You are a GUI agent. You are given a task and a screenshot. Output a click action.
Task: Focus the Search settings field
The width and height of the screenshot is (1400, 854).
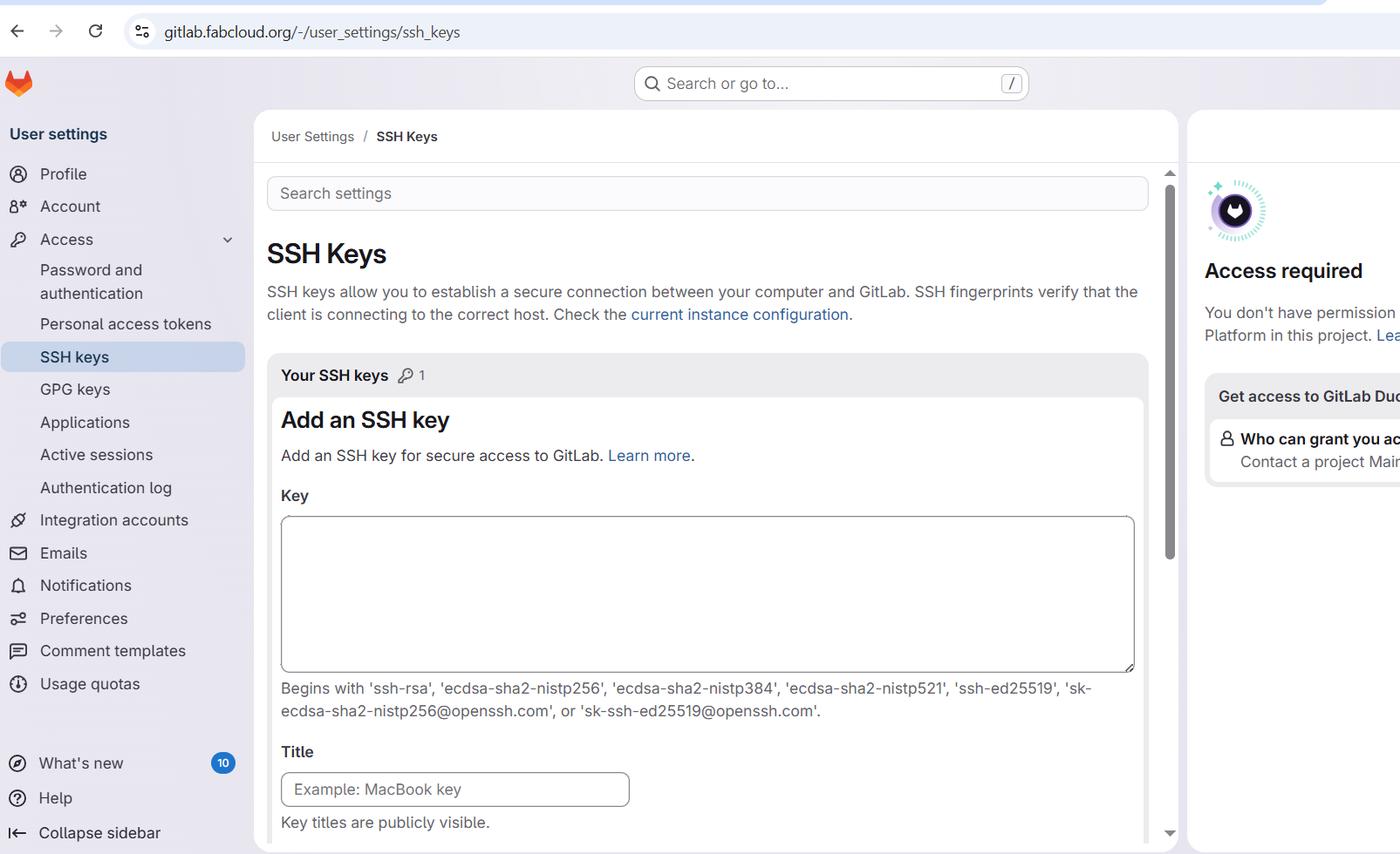[707, 194]
